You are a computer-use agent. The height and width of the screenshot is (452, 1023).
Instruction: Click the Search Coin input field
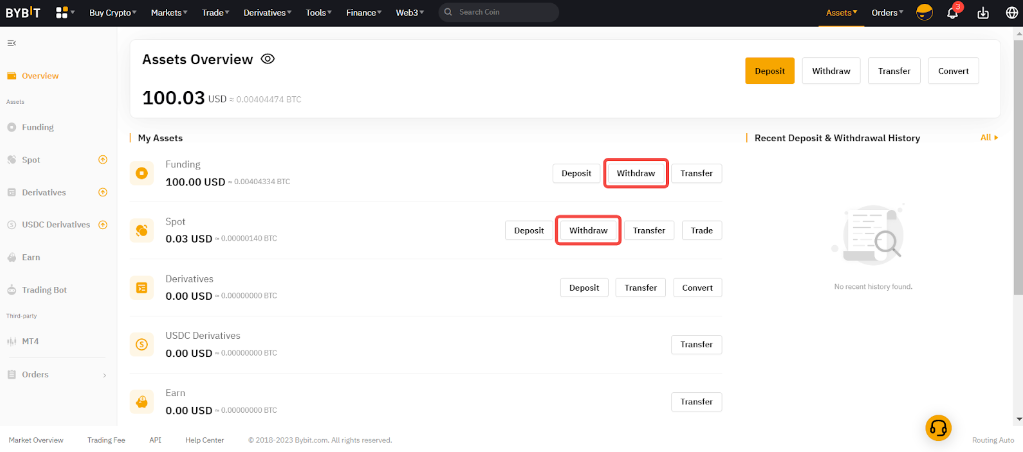coord(498,12)
